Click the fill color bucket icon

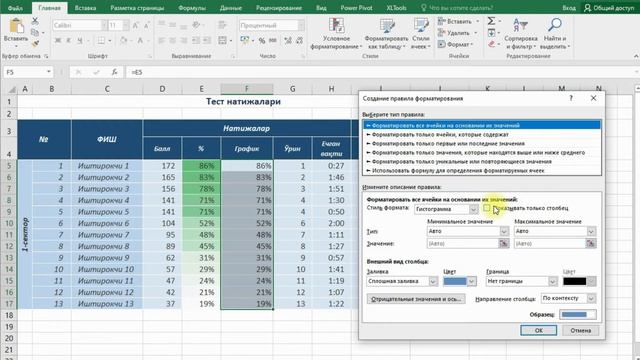[x=123, y=40]
